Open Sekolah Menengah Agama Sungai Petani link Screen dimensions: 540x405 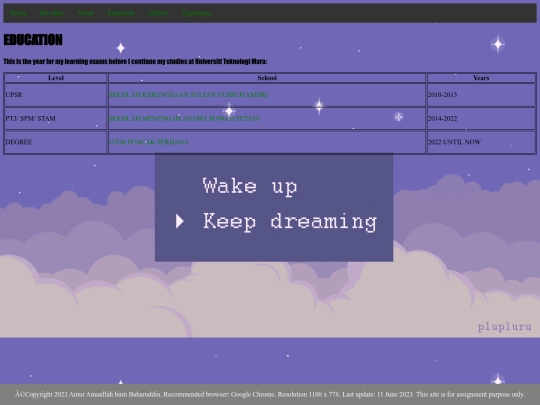pos(184,118)
